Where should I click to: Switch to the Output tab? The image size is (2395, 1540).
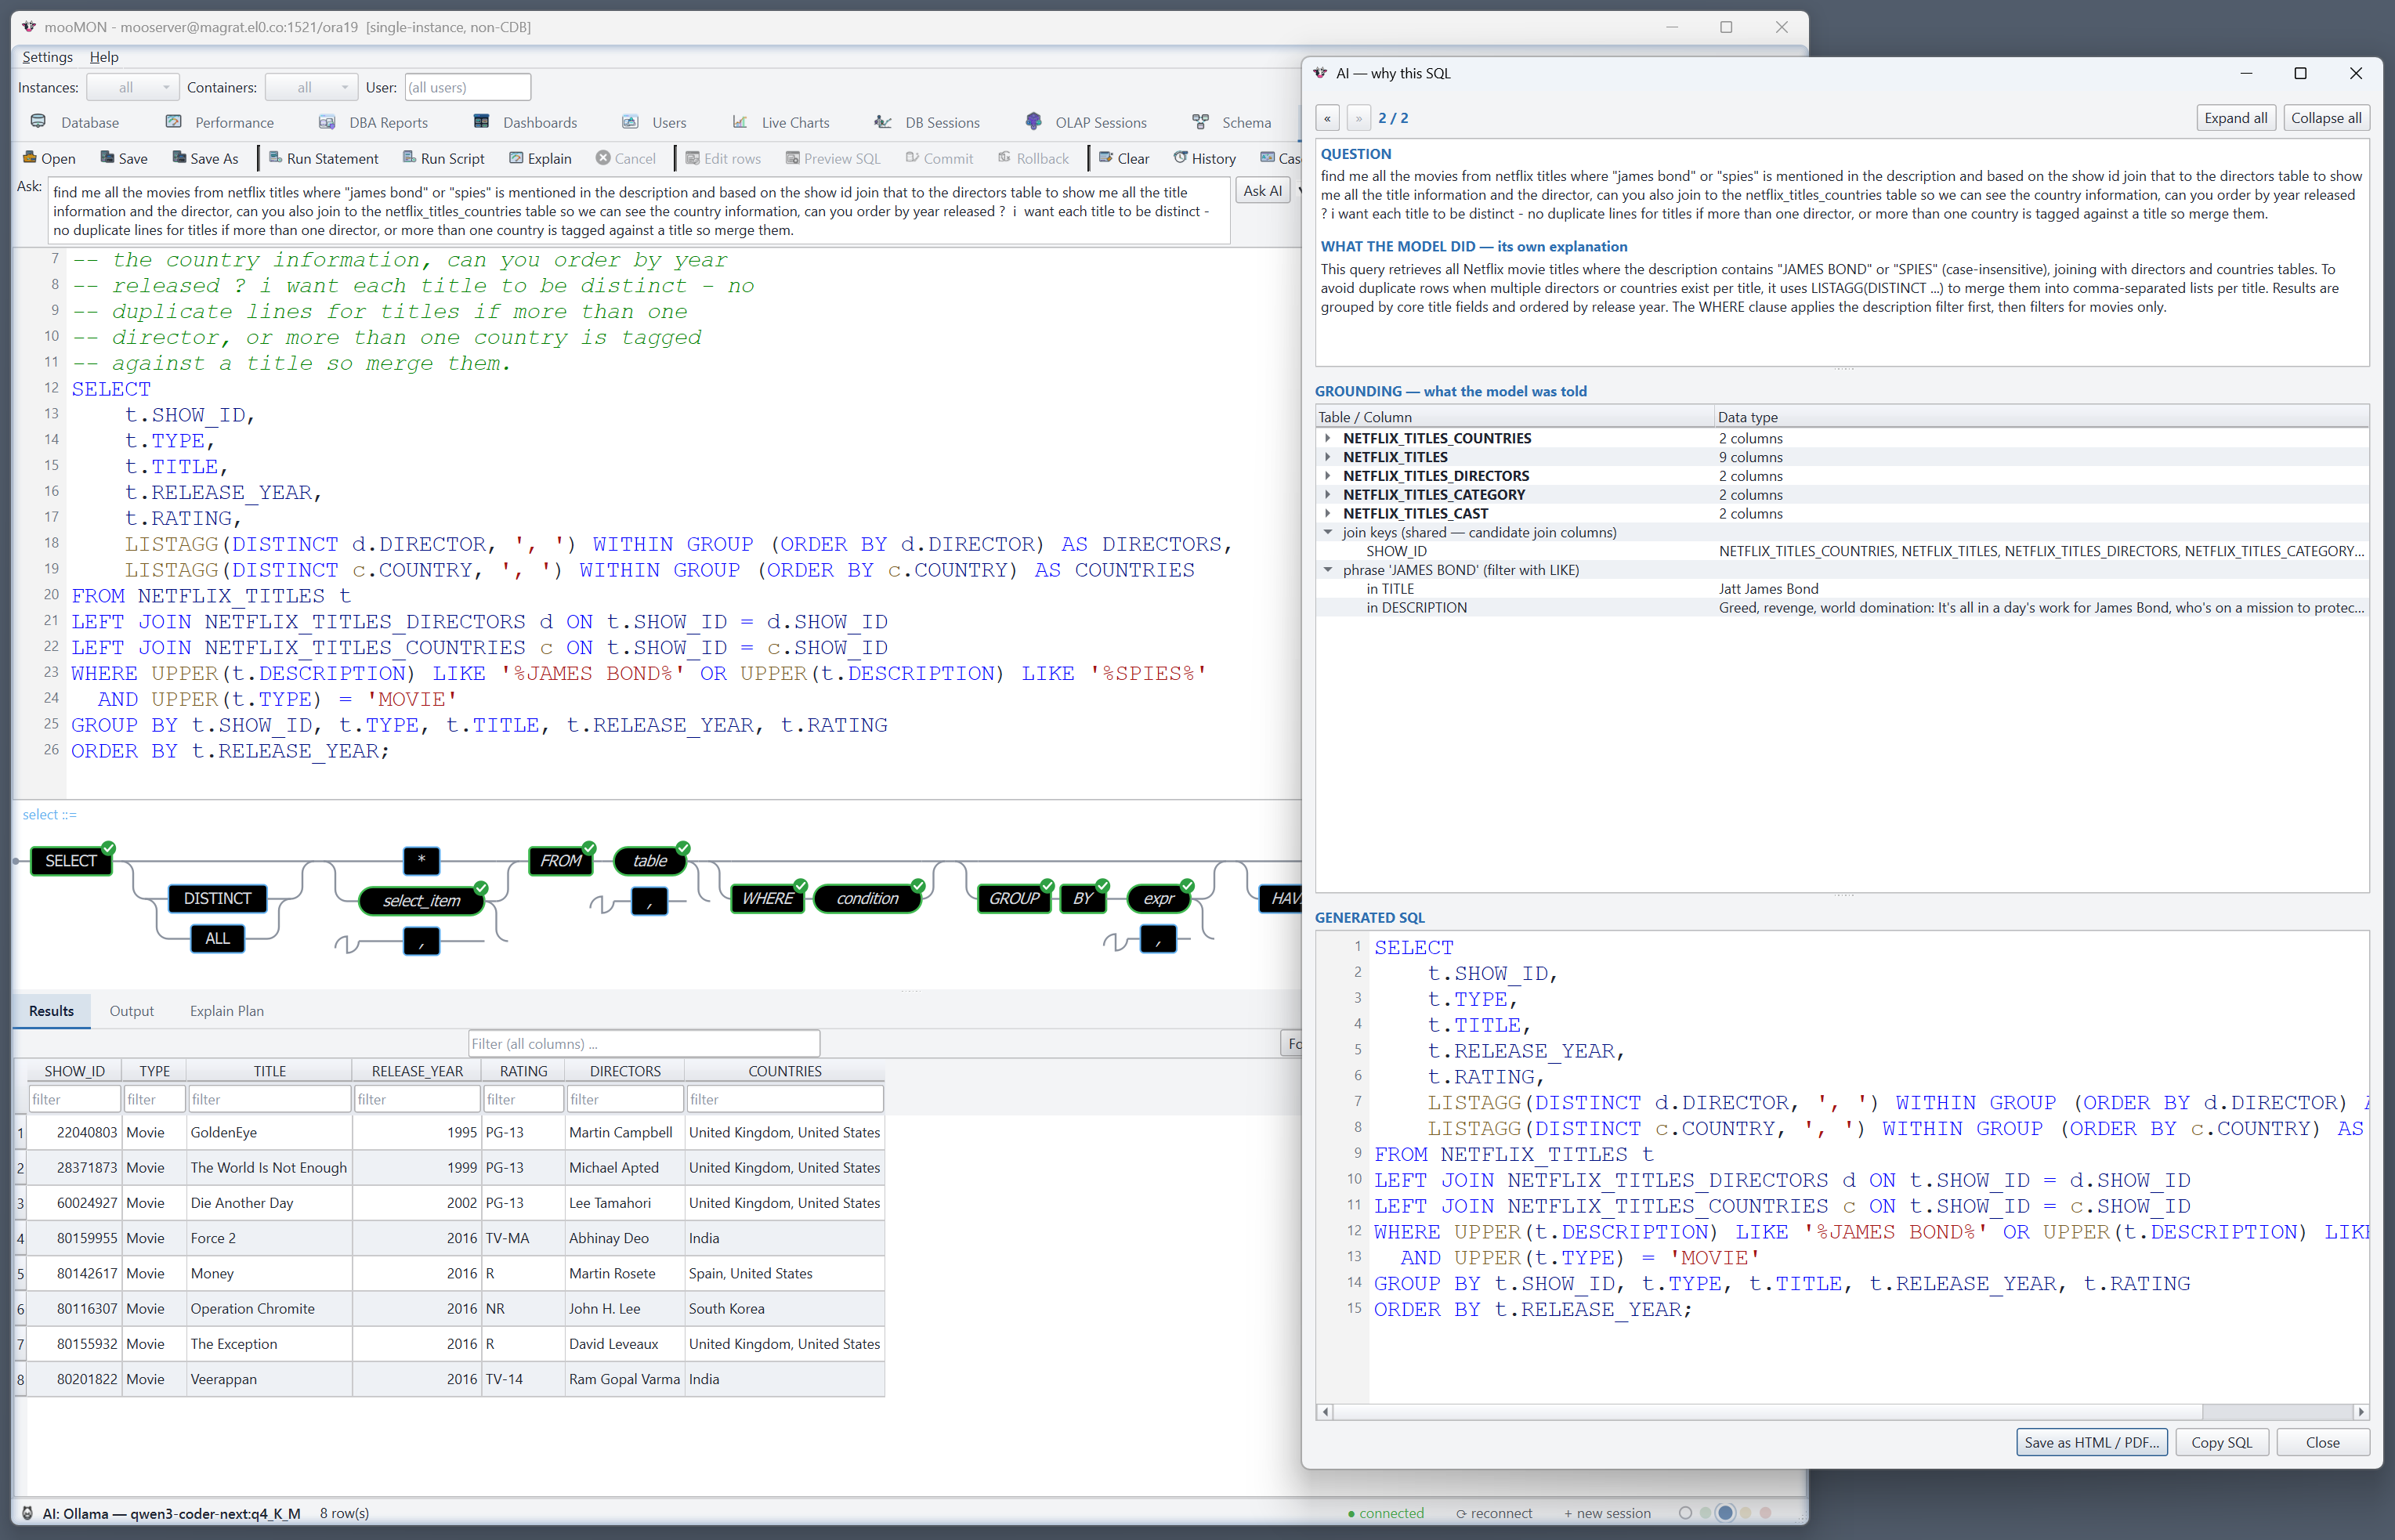131,1011
